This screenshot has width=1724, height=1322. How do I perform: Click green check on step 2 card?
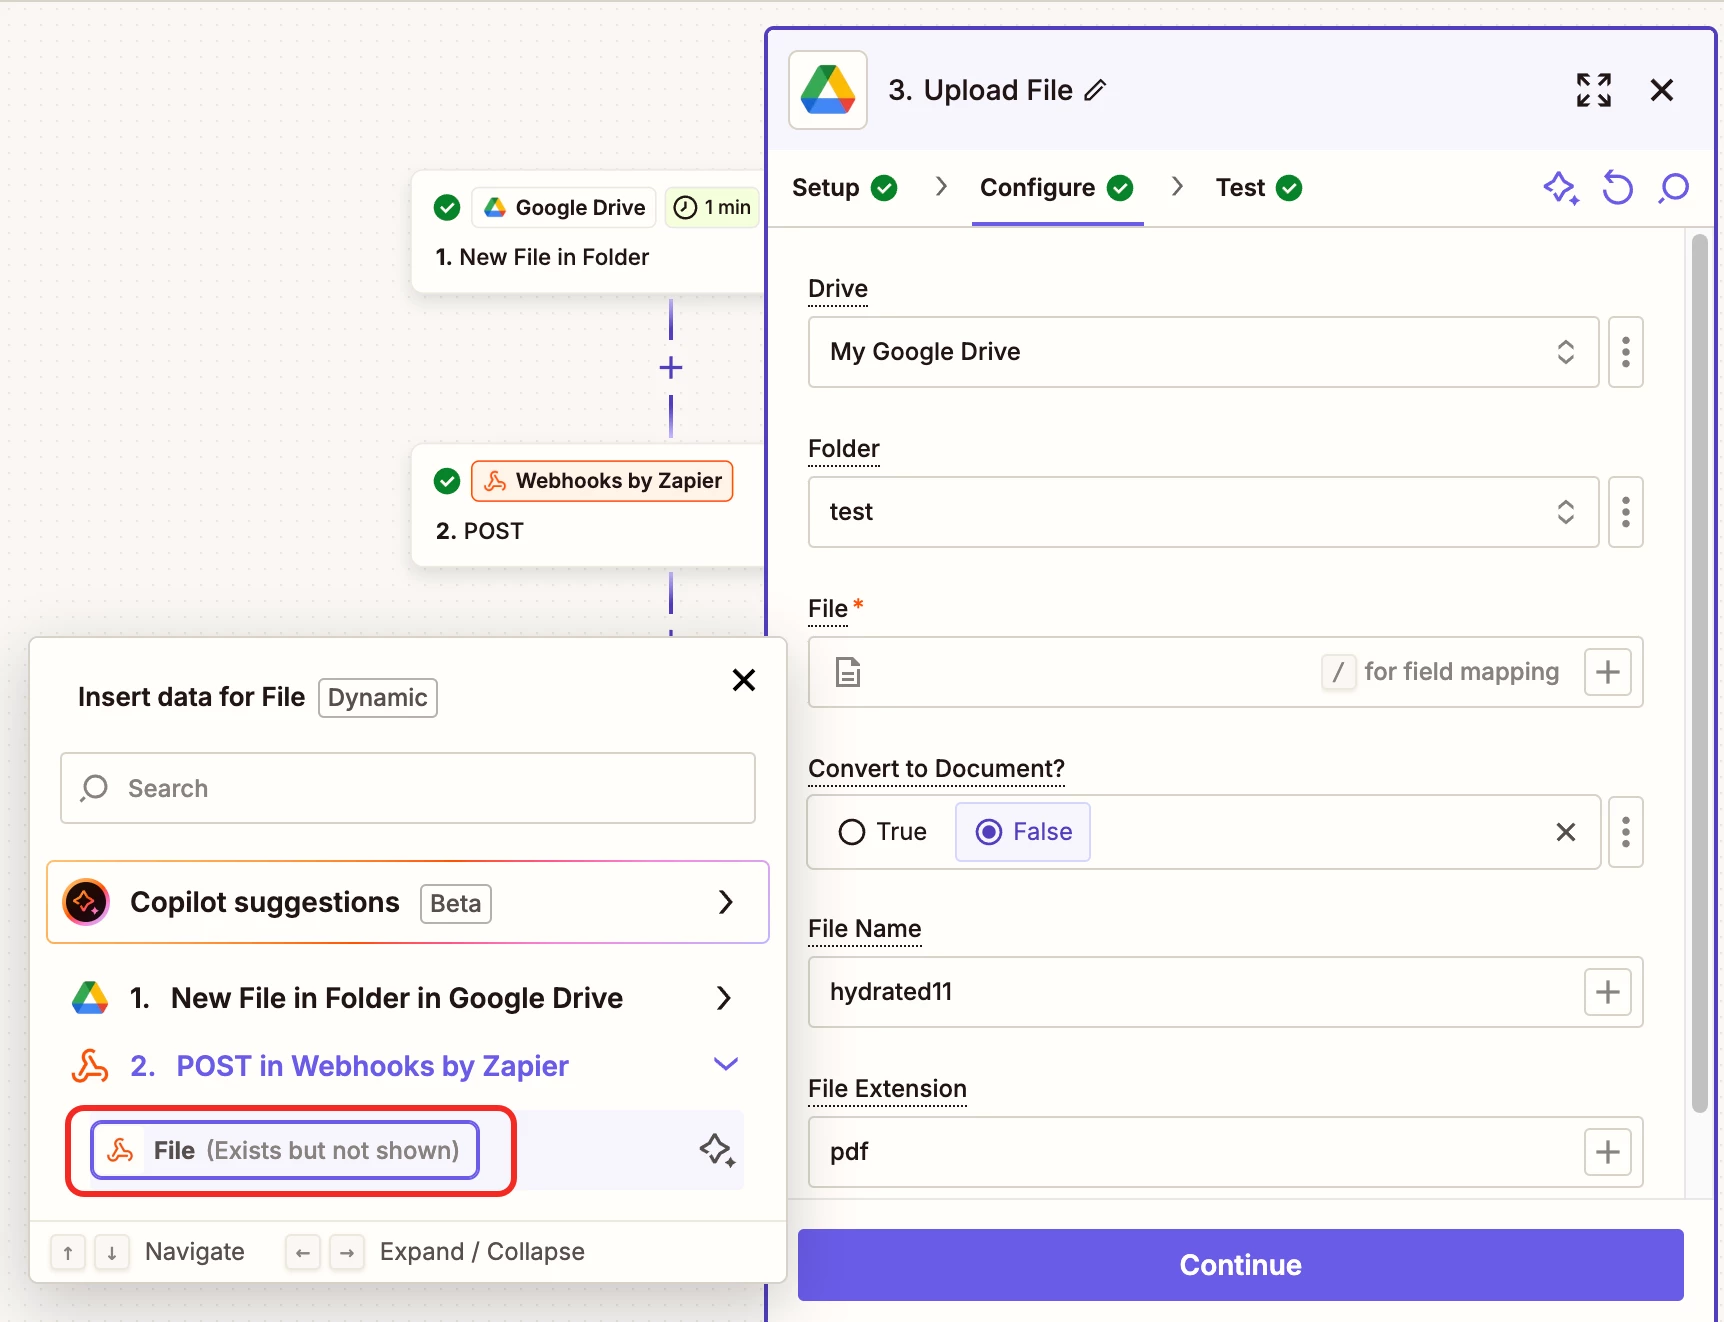447,481
